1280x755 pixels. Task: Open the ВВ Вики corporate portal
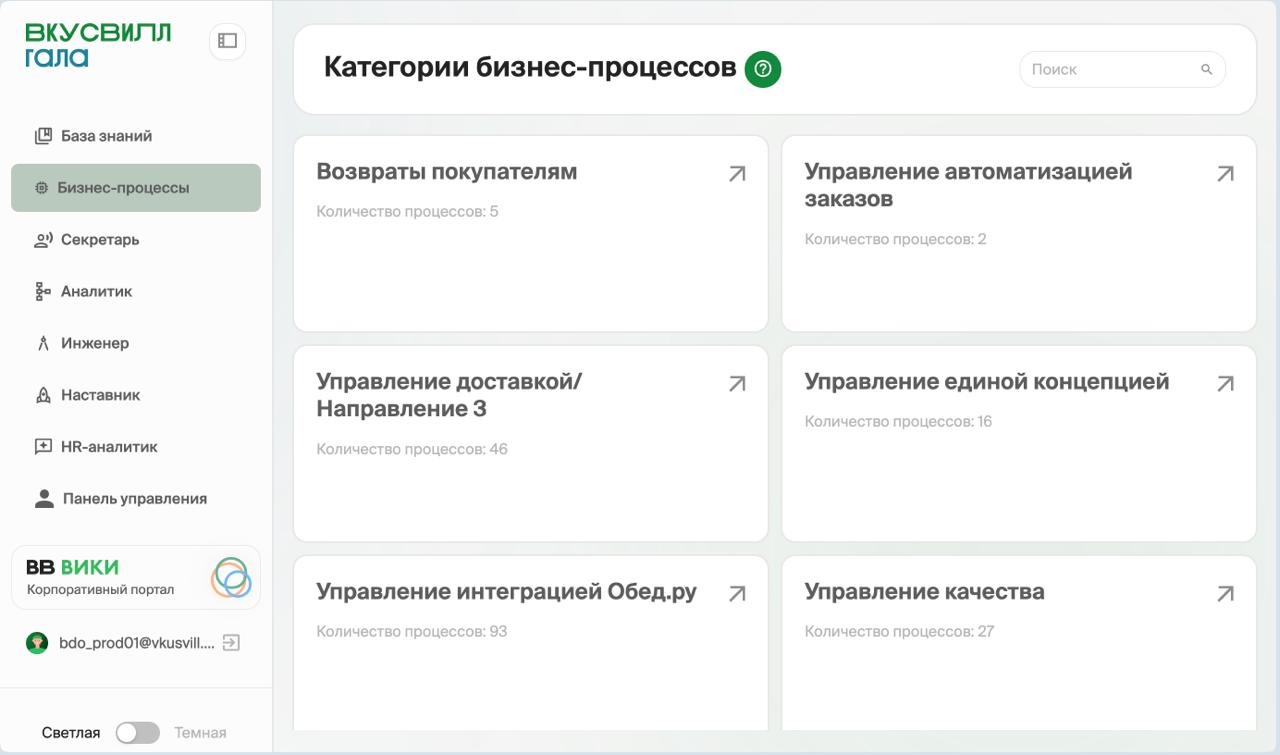pyautogui.click(x=136, y=578)
